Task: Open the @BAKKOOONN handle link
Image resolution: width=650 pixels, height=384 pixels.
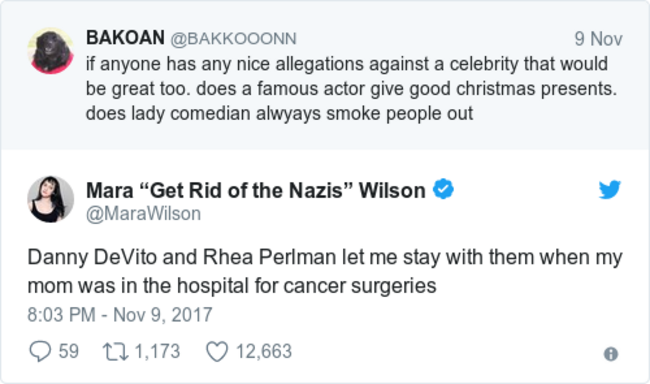Action: click(x=233, y=39)
